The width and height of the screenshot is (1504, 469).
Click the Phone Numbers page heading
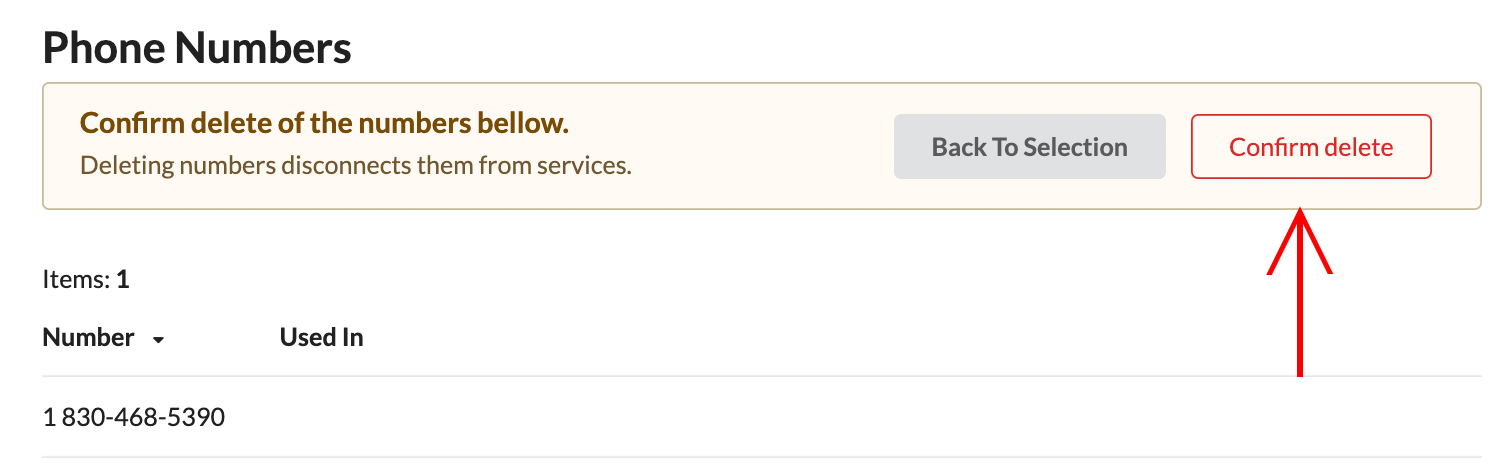[197, 47]
